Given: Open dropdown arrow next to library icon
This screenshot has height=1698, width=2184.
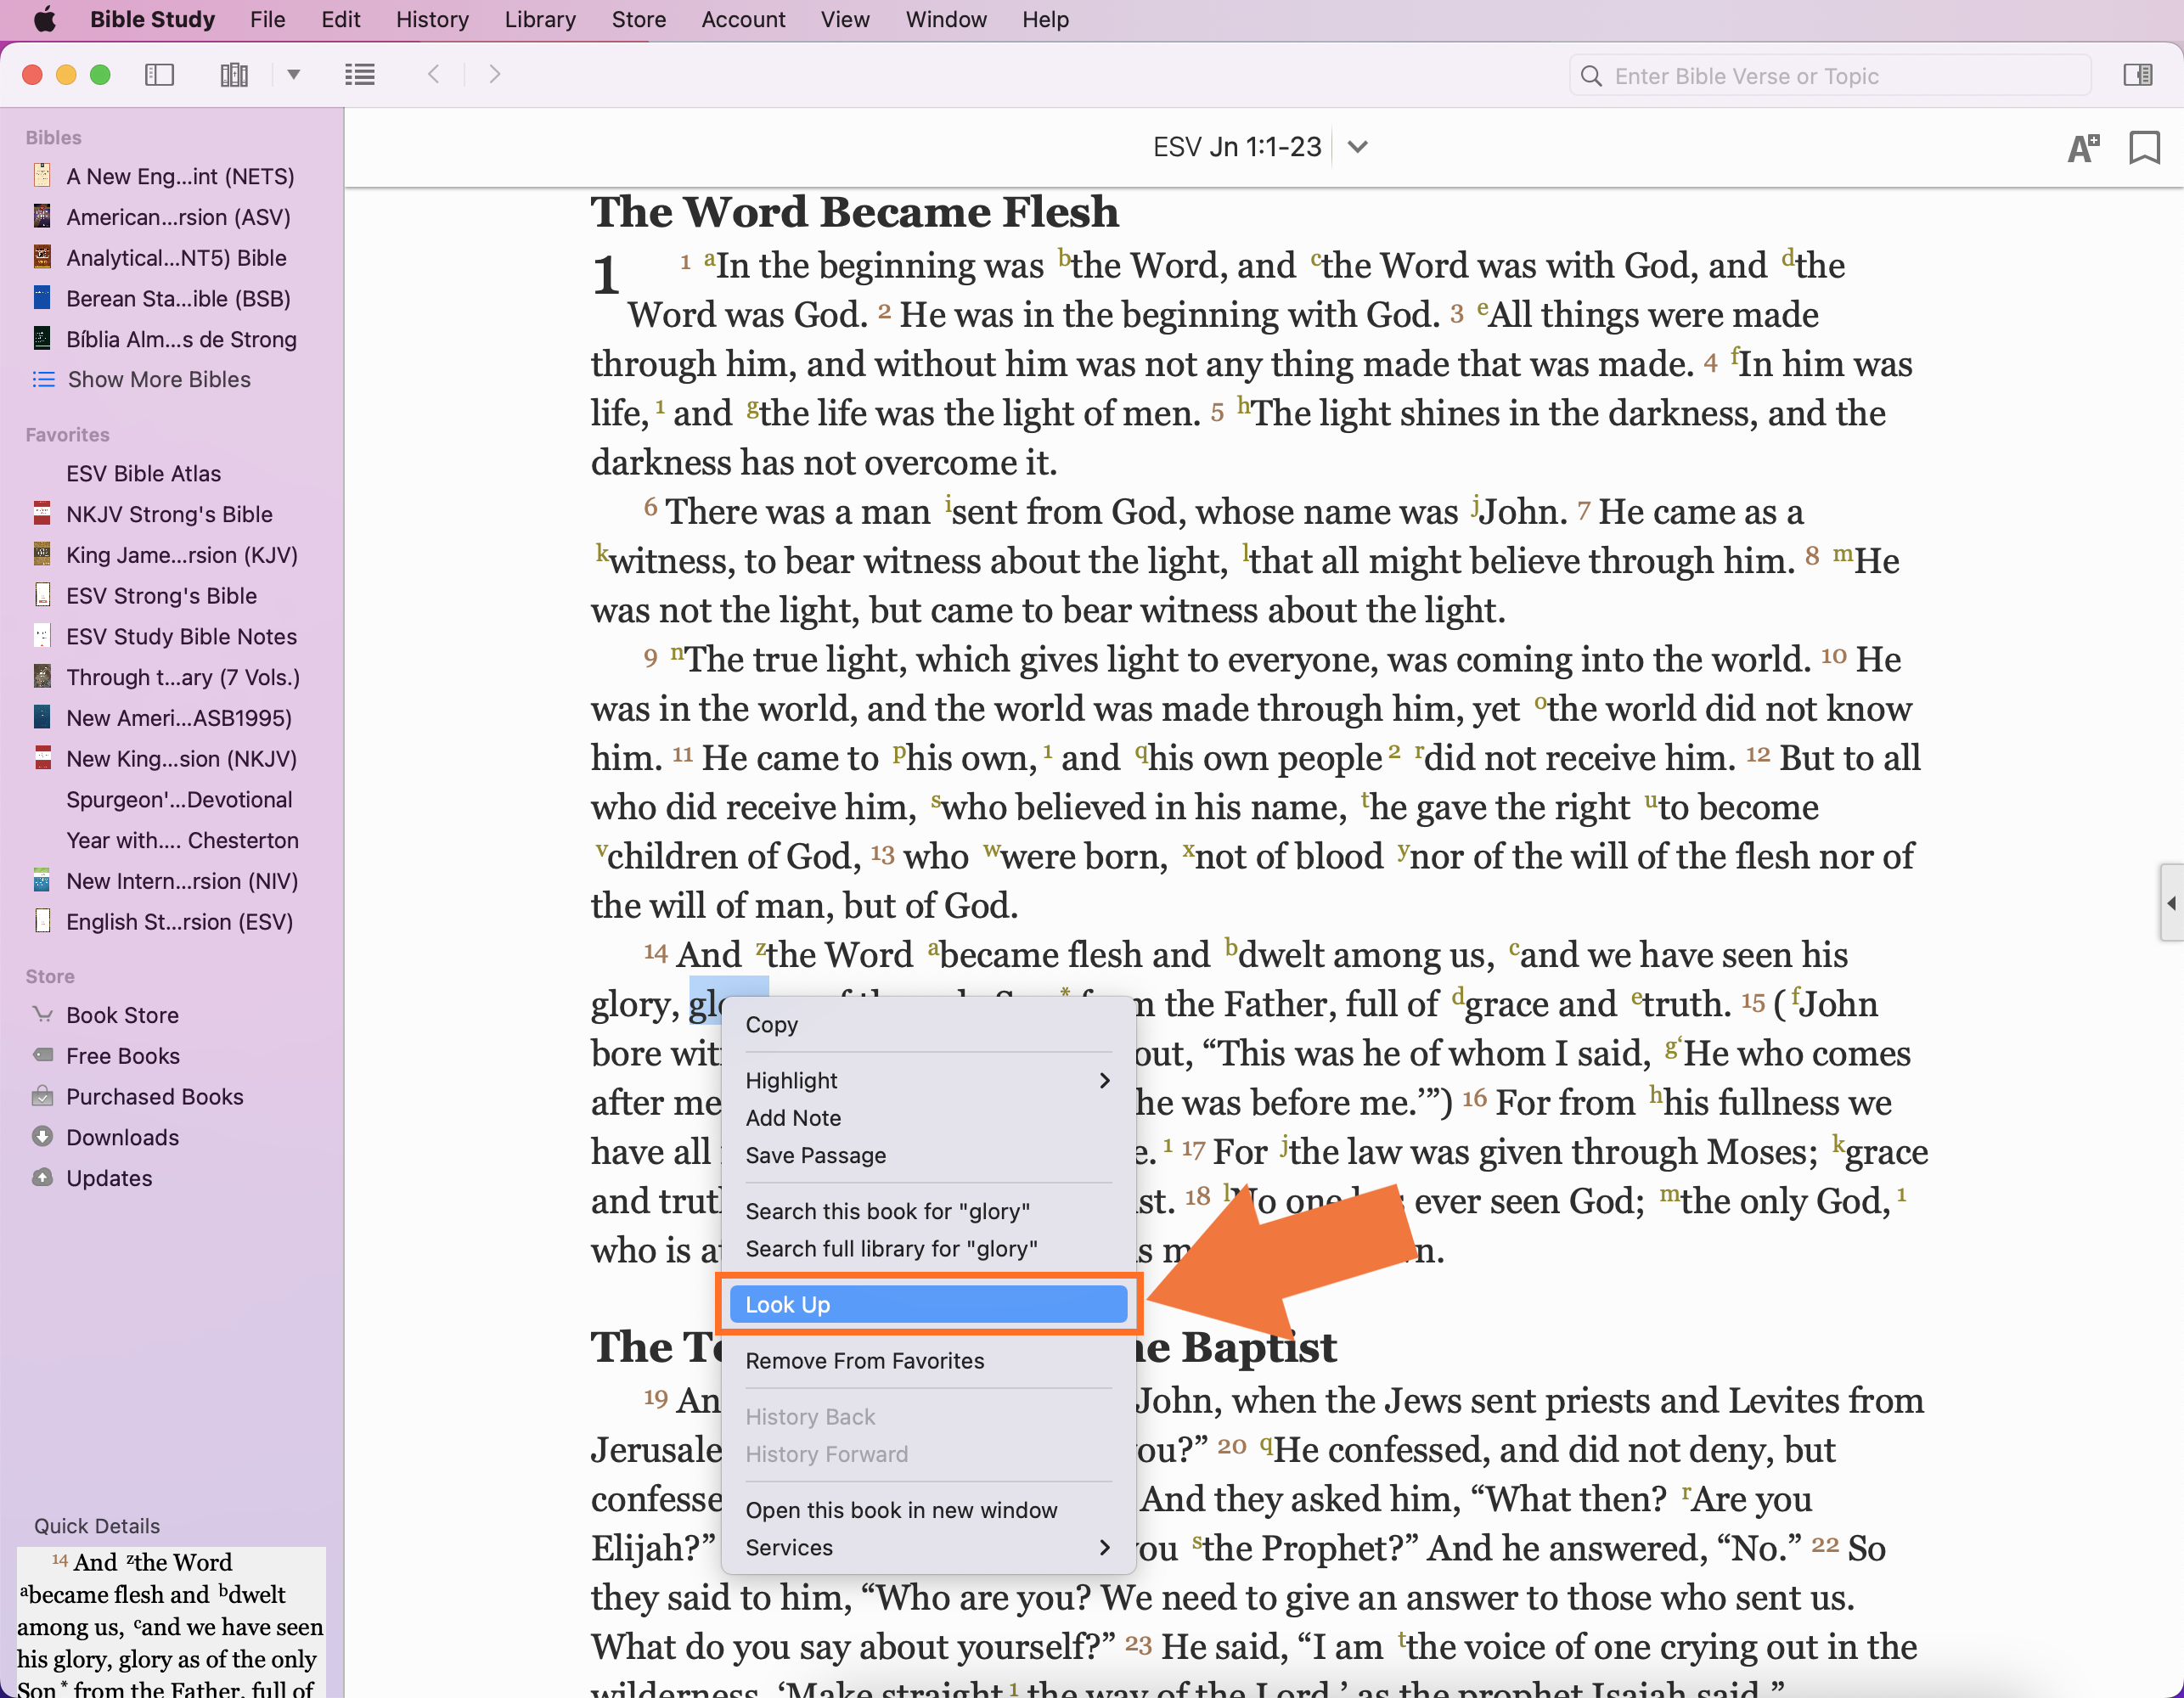Looking at the screenshot, I should tap(293, 75).
